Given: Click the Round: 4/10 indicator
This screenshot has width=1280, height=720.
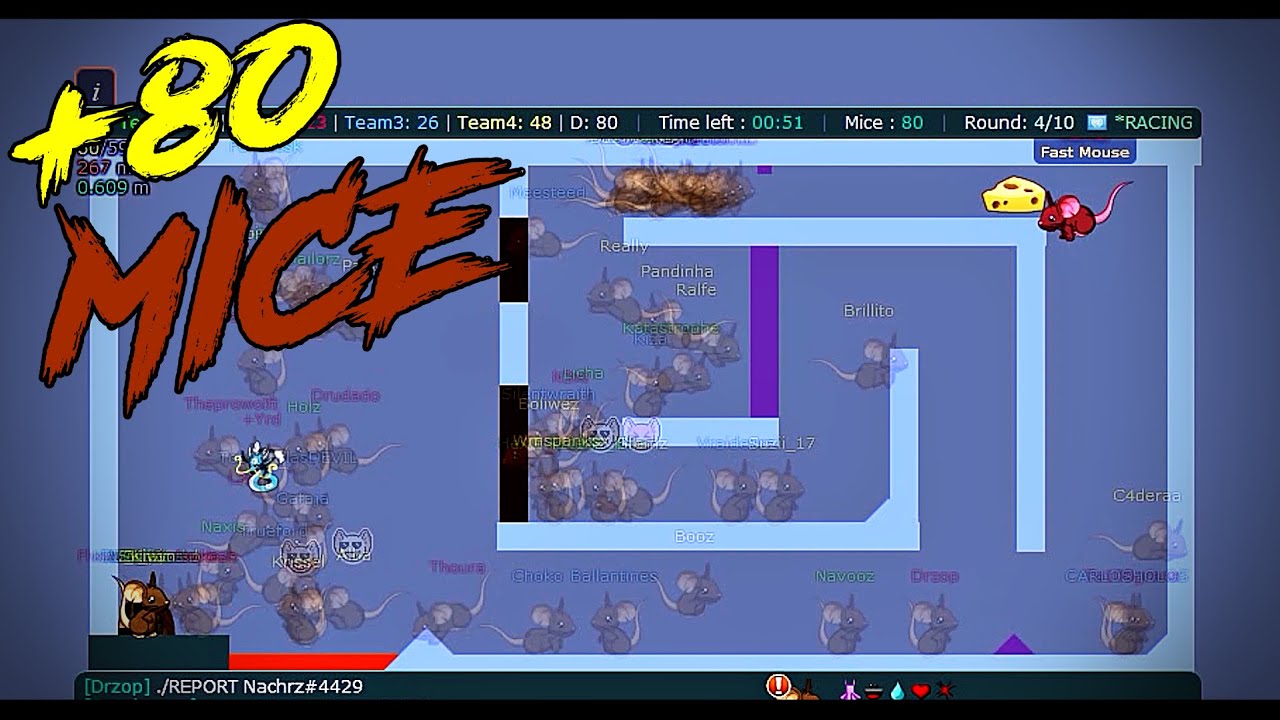Looking at the screenshot, I should (x=1019, y=123).
